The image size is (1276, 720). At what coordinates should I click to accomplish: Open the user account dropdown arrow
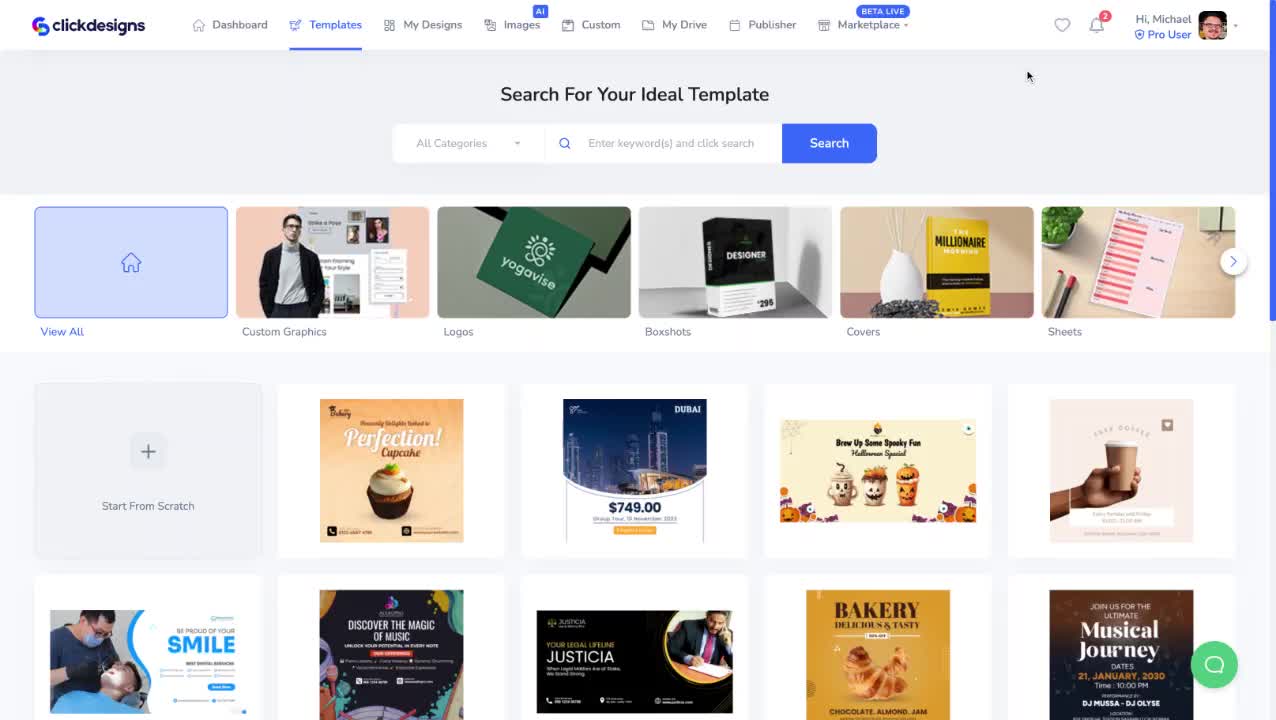pyautogui.click(x=1236, y=26)
